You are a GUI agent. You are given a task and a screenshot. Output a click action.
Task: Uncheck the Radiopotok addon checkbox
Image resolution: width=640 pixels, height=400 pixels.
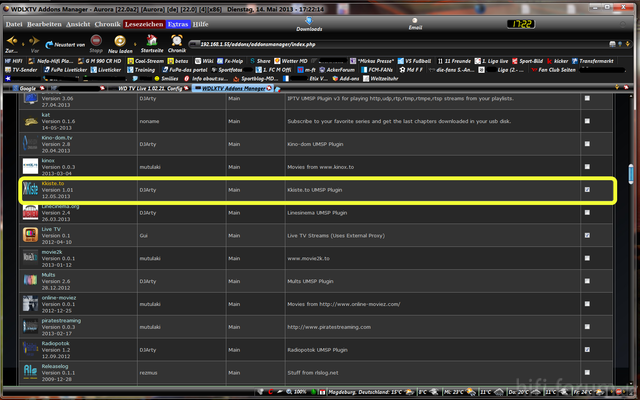587,350
